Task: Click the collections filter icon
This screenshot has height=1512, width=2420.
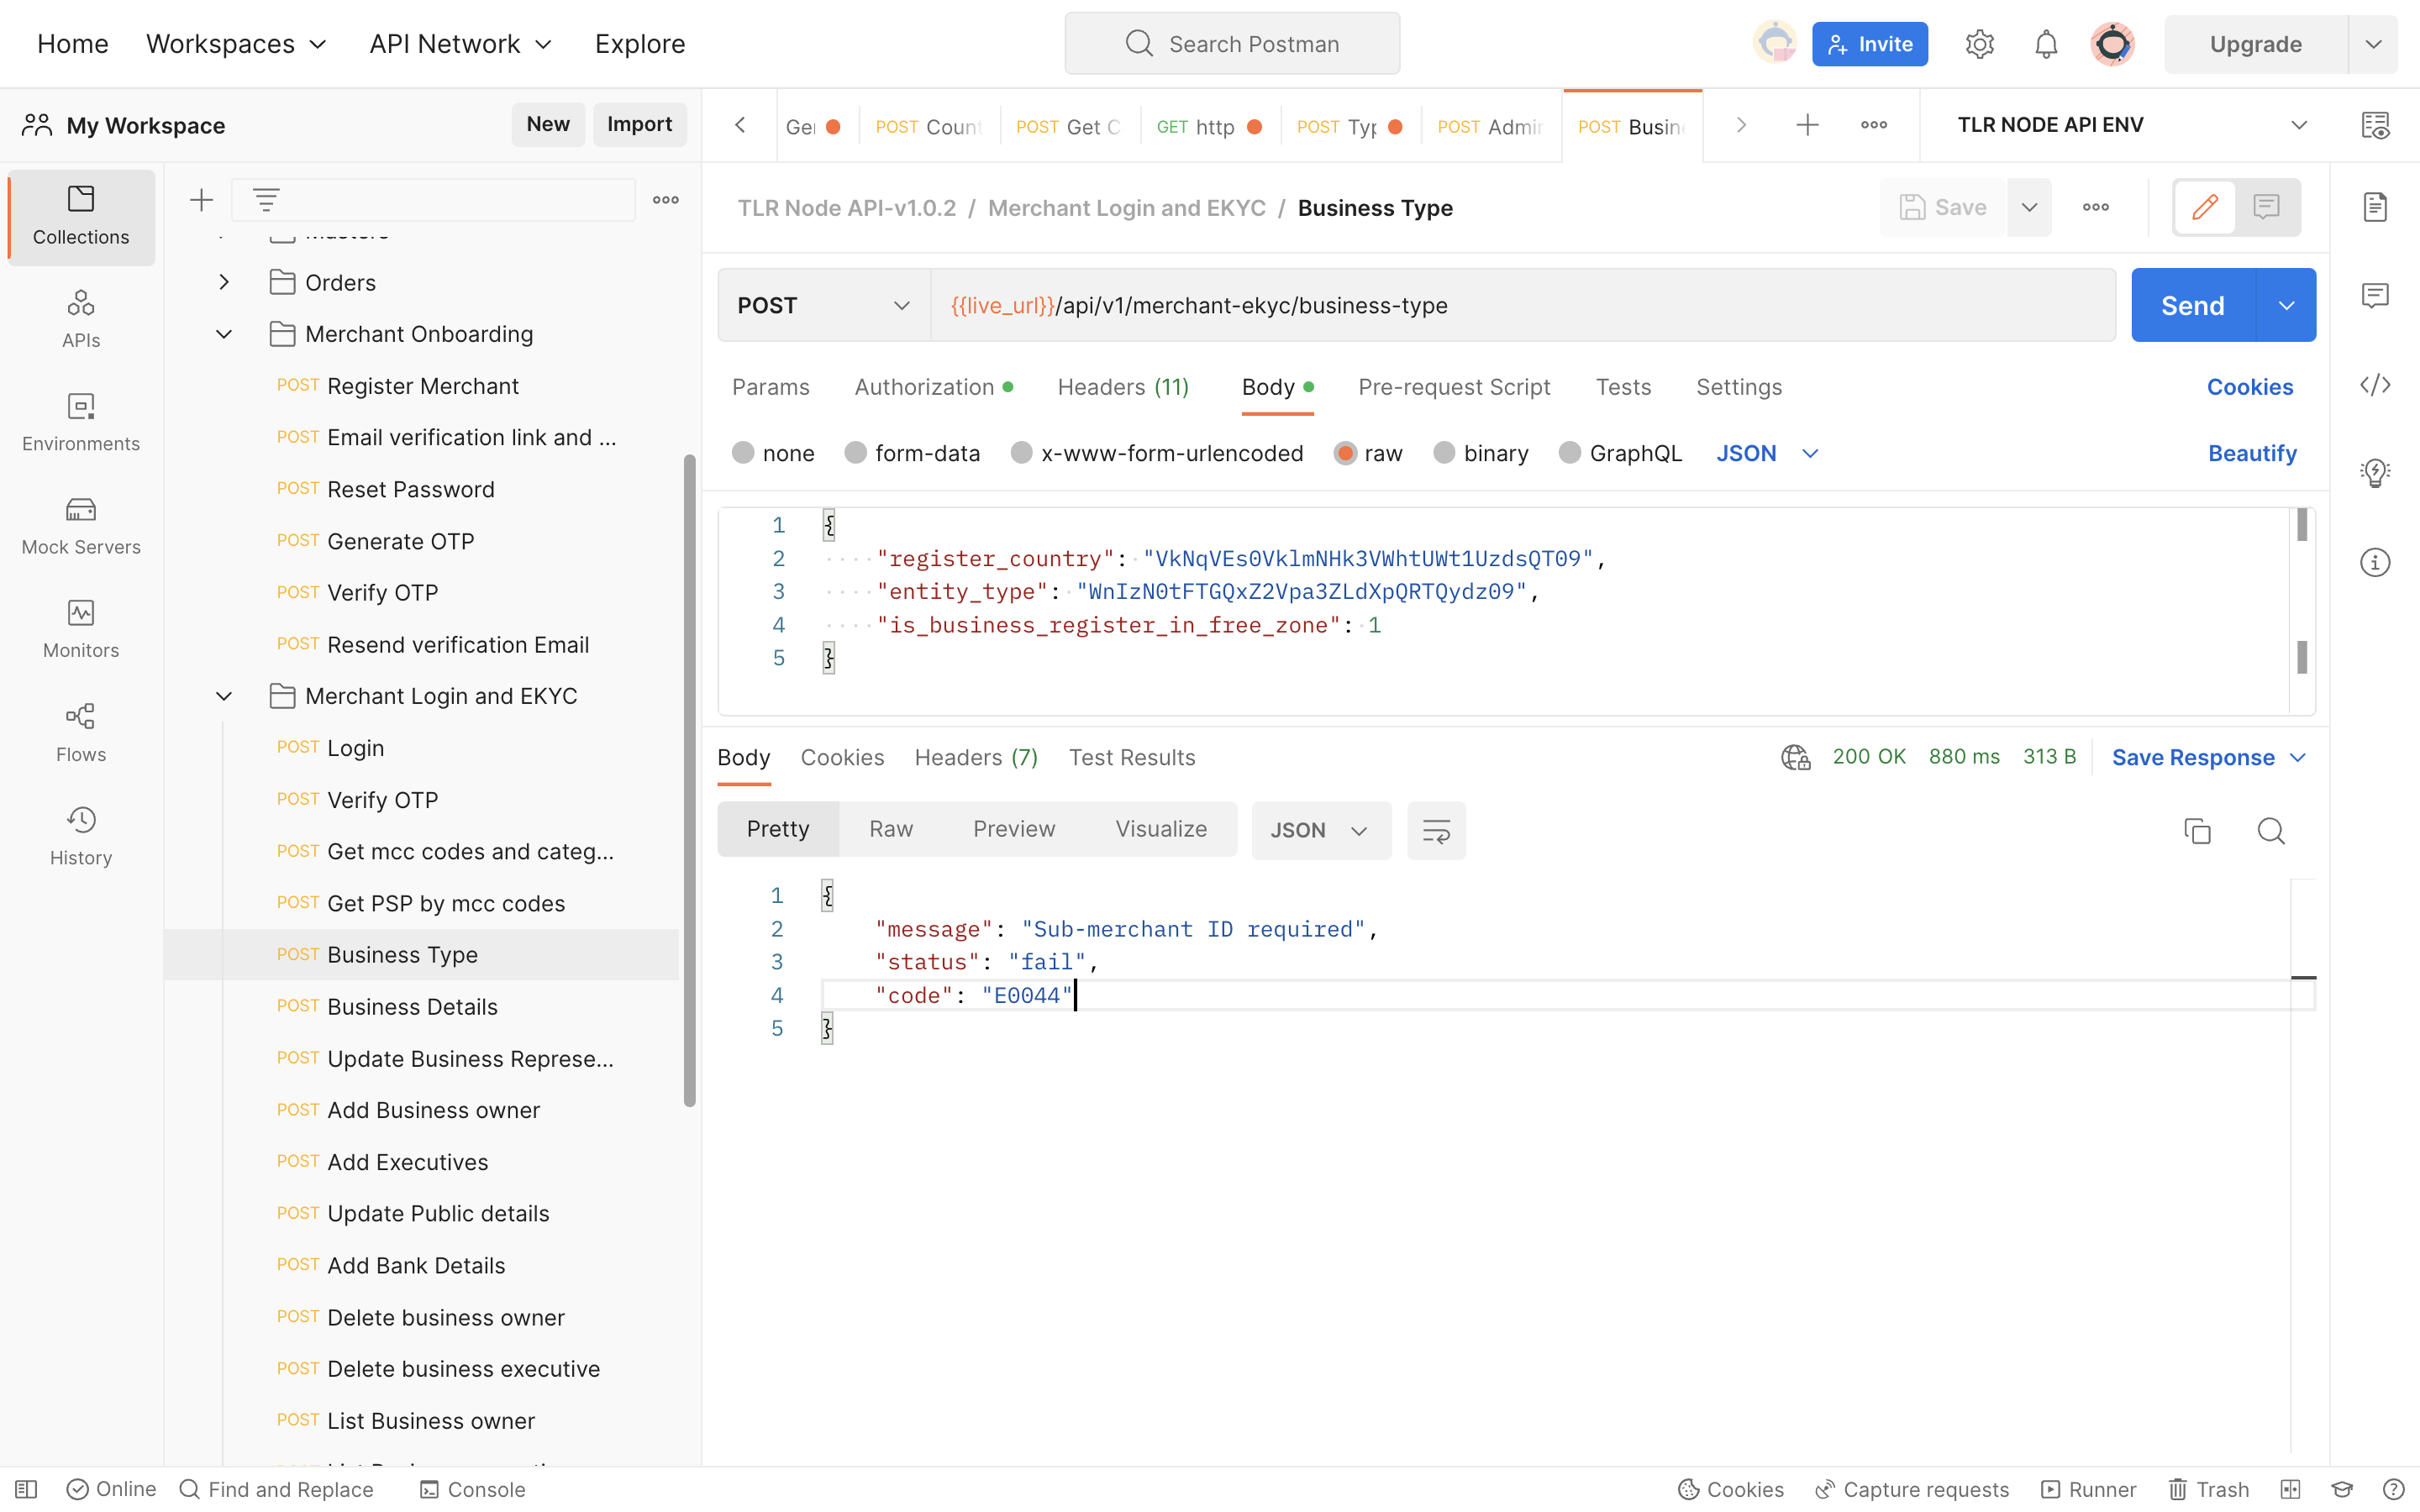Action: [266, 200]
